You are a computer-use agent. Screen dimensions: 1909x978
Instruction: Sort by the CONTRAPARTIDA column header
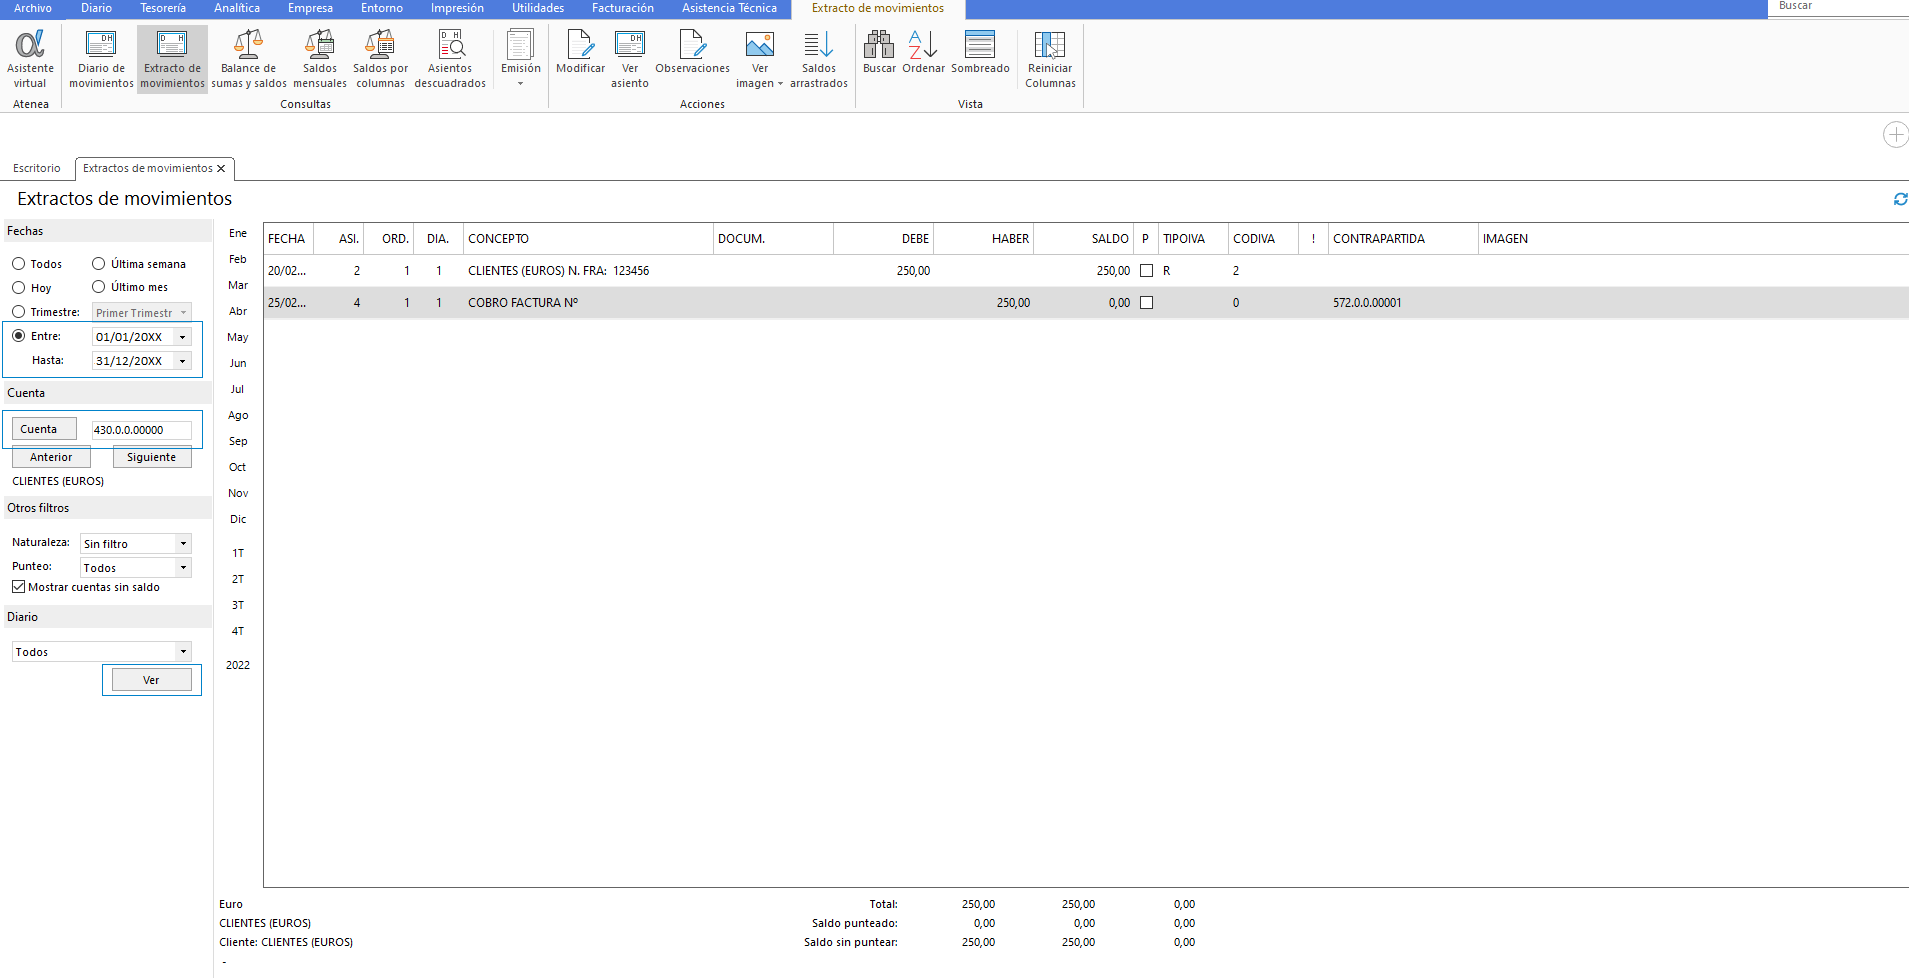[1403, 239]
